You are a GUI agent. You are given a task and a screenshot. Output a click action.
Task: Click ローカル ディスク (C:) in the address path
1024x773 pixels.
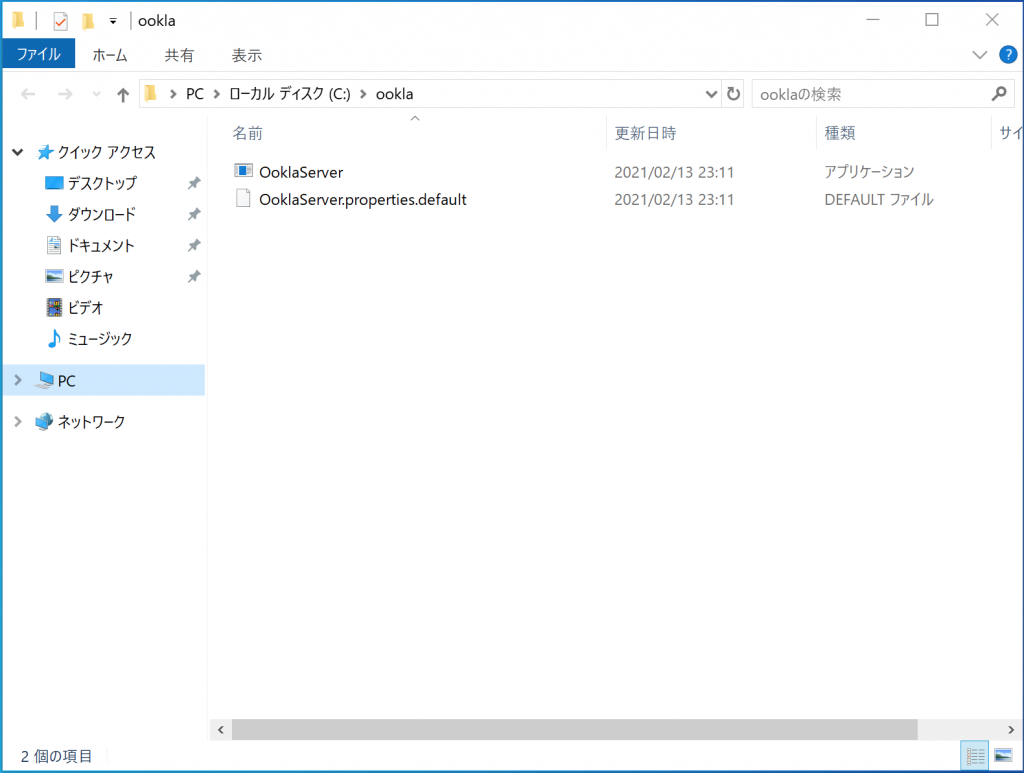click(x=289, y=94)
